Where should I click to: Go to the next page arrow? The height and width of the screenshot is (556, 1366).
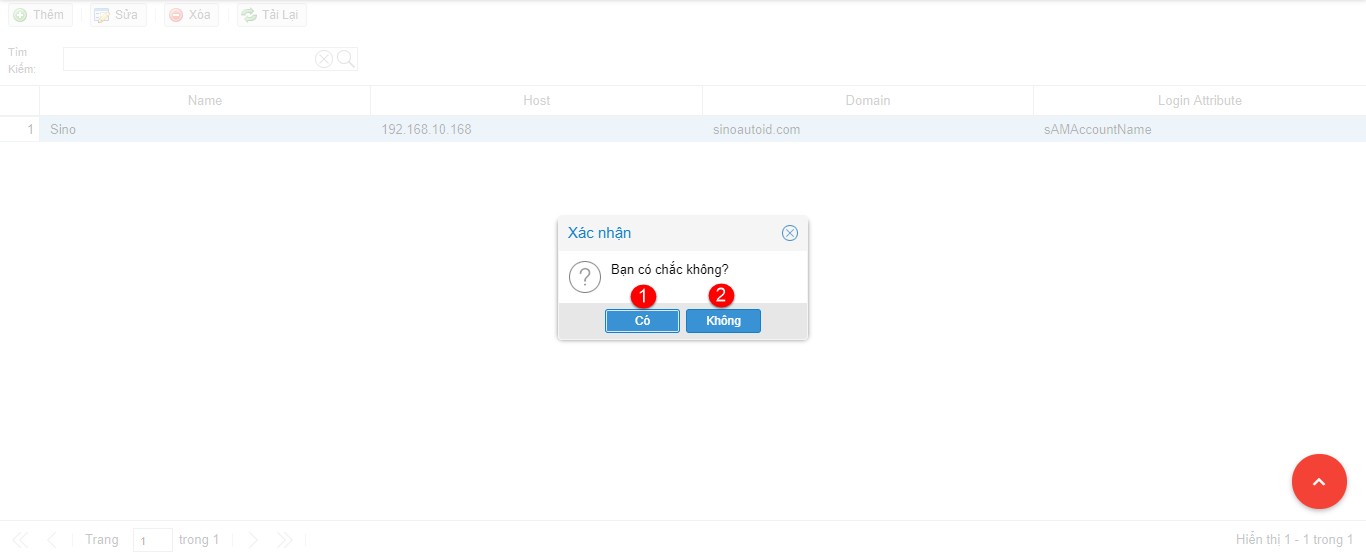pyautogui.click(x=252, y=540)
